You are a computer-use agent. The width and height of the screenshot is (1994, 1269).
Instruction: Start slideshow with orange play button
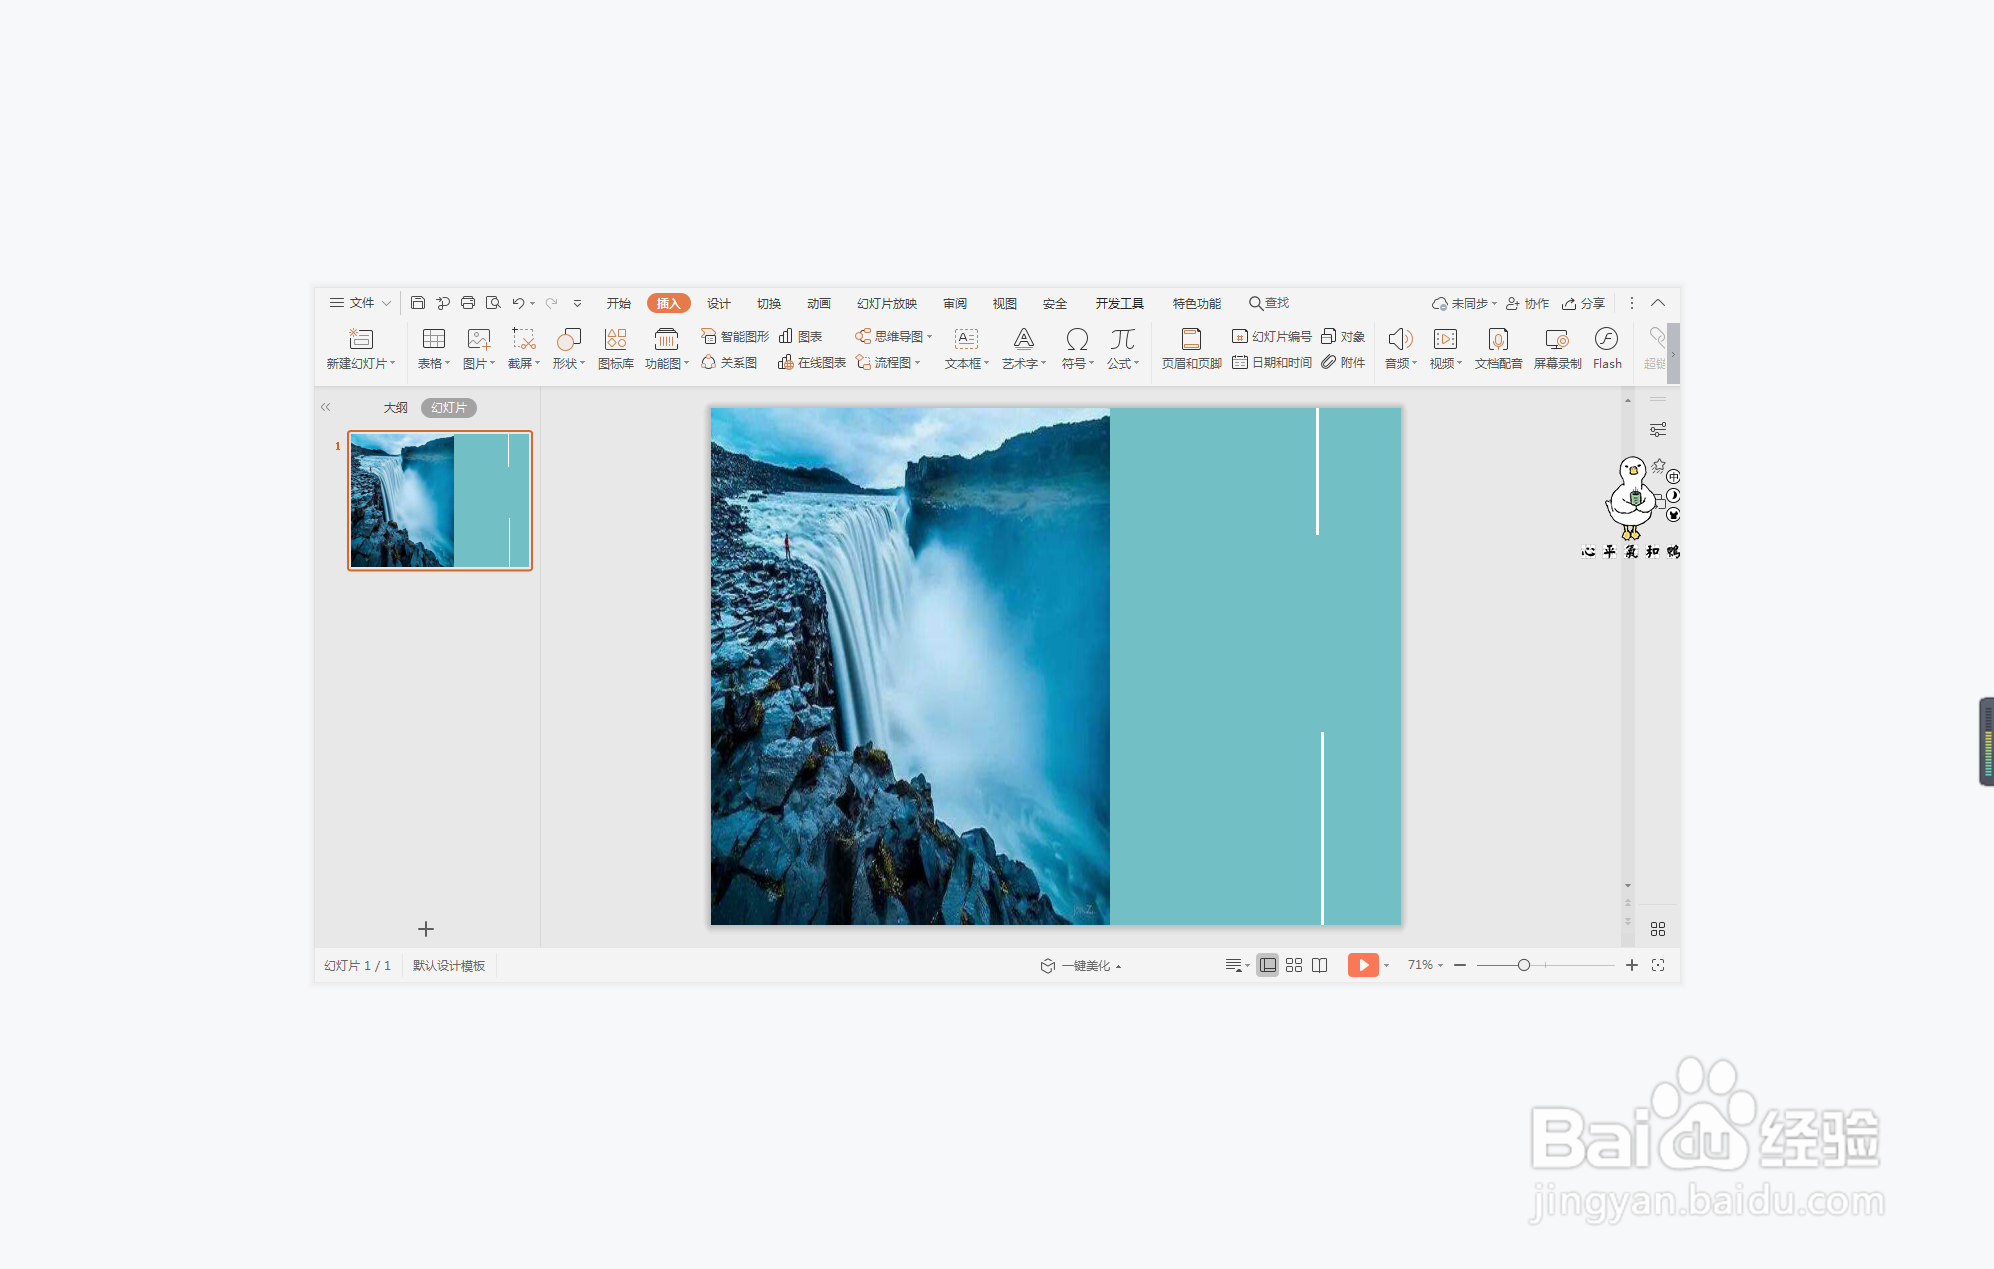(x=1362, y=965)
